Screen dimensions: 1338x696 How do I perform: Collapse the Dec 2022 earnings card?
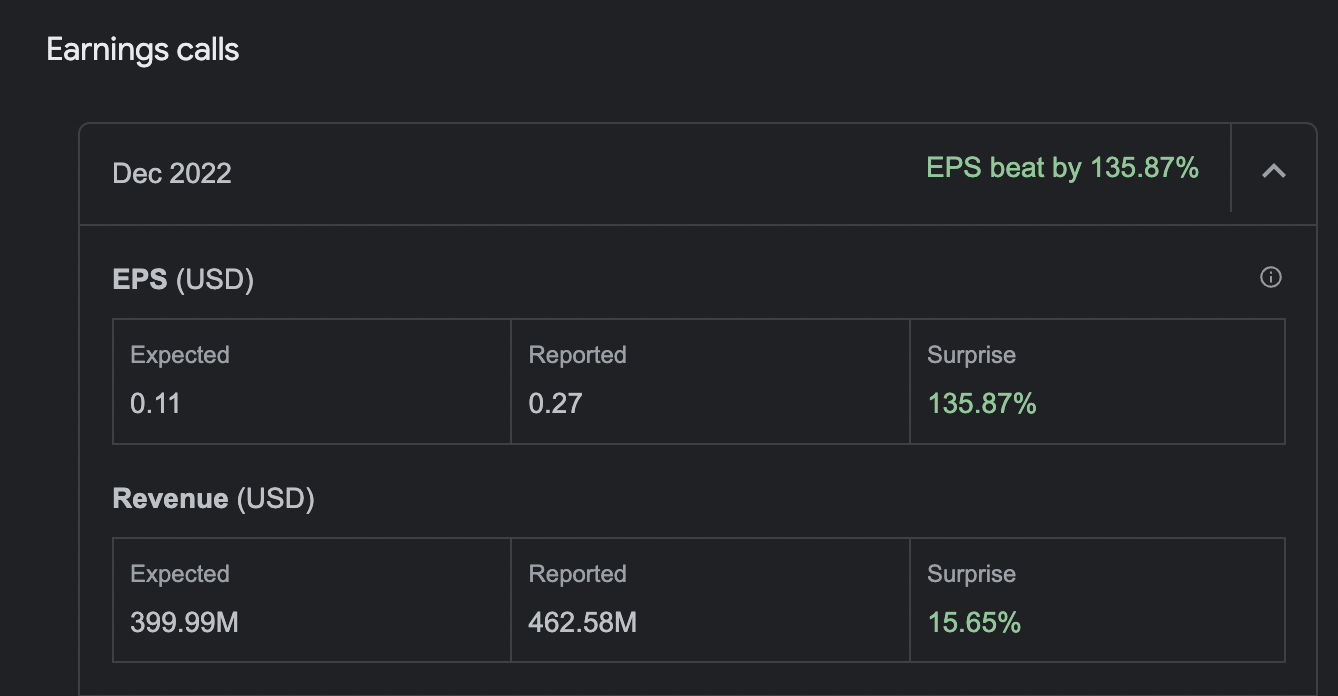tap(1273, 171)
